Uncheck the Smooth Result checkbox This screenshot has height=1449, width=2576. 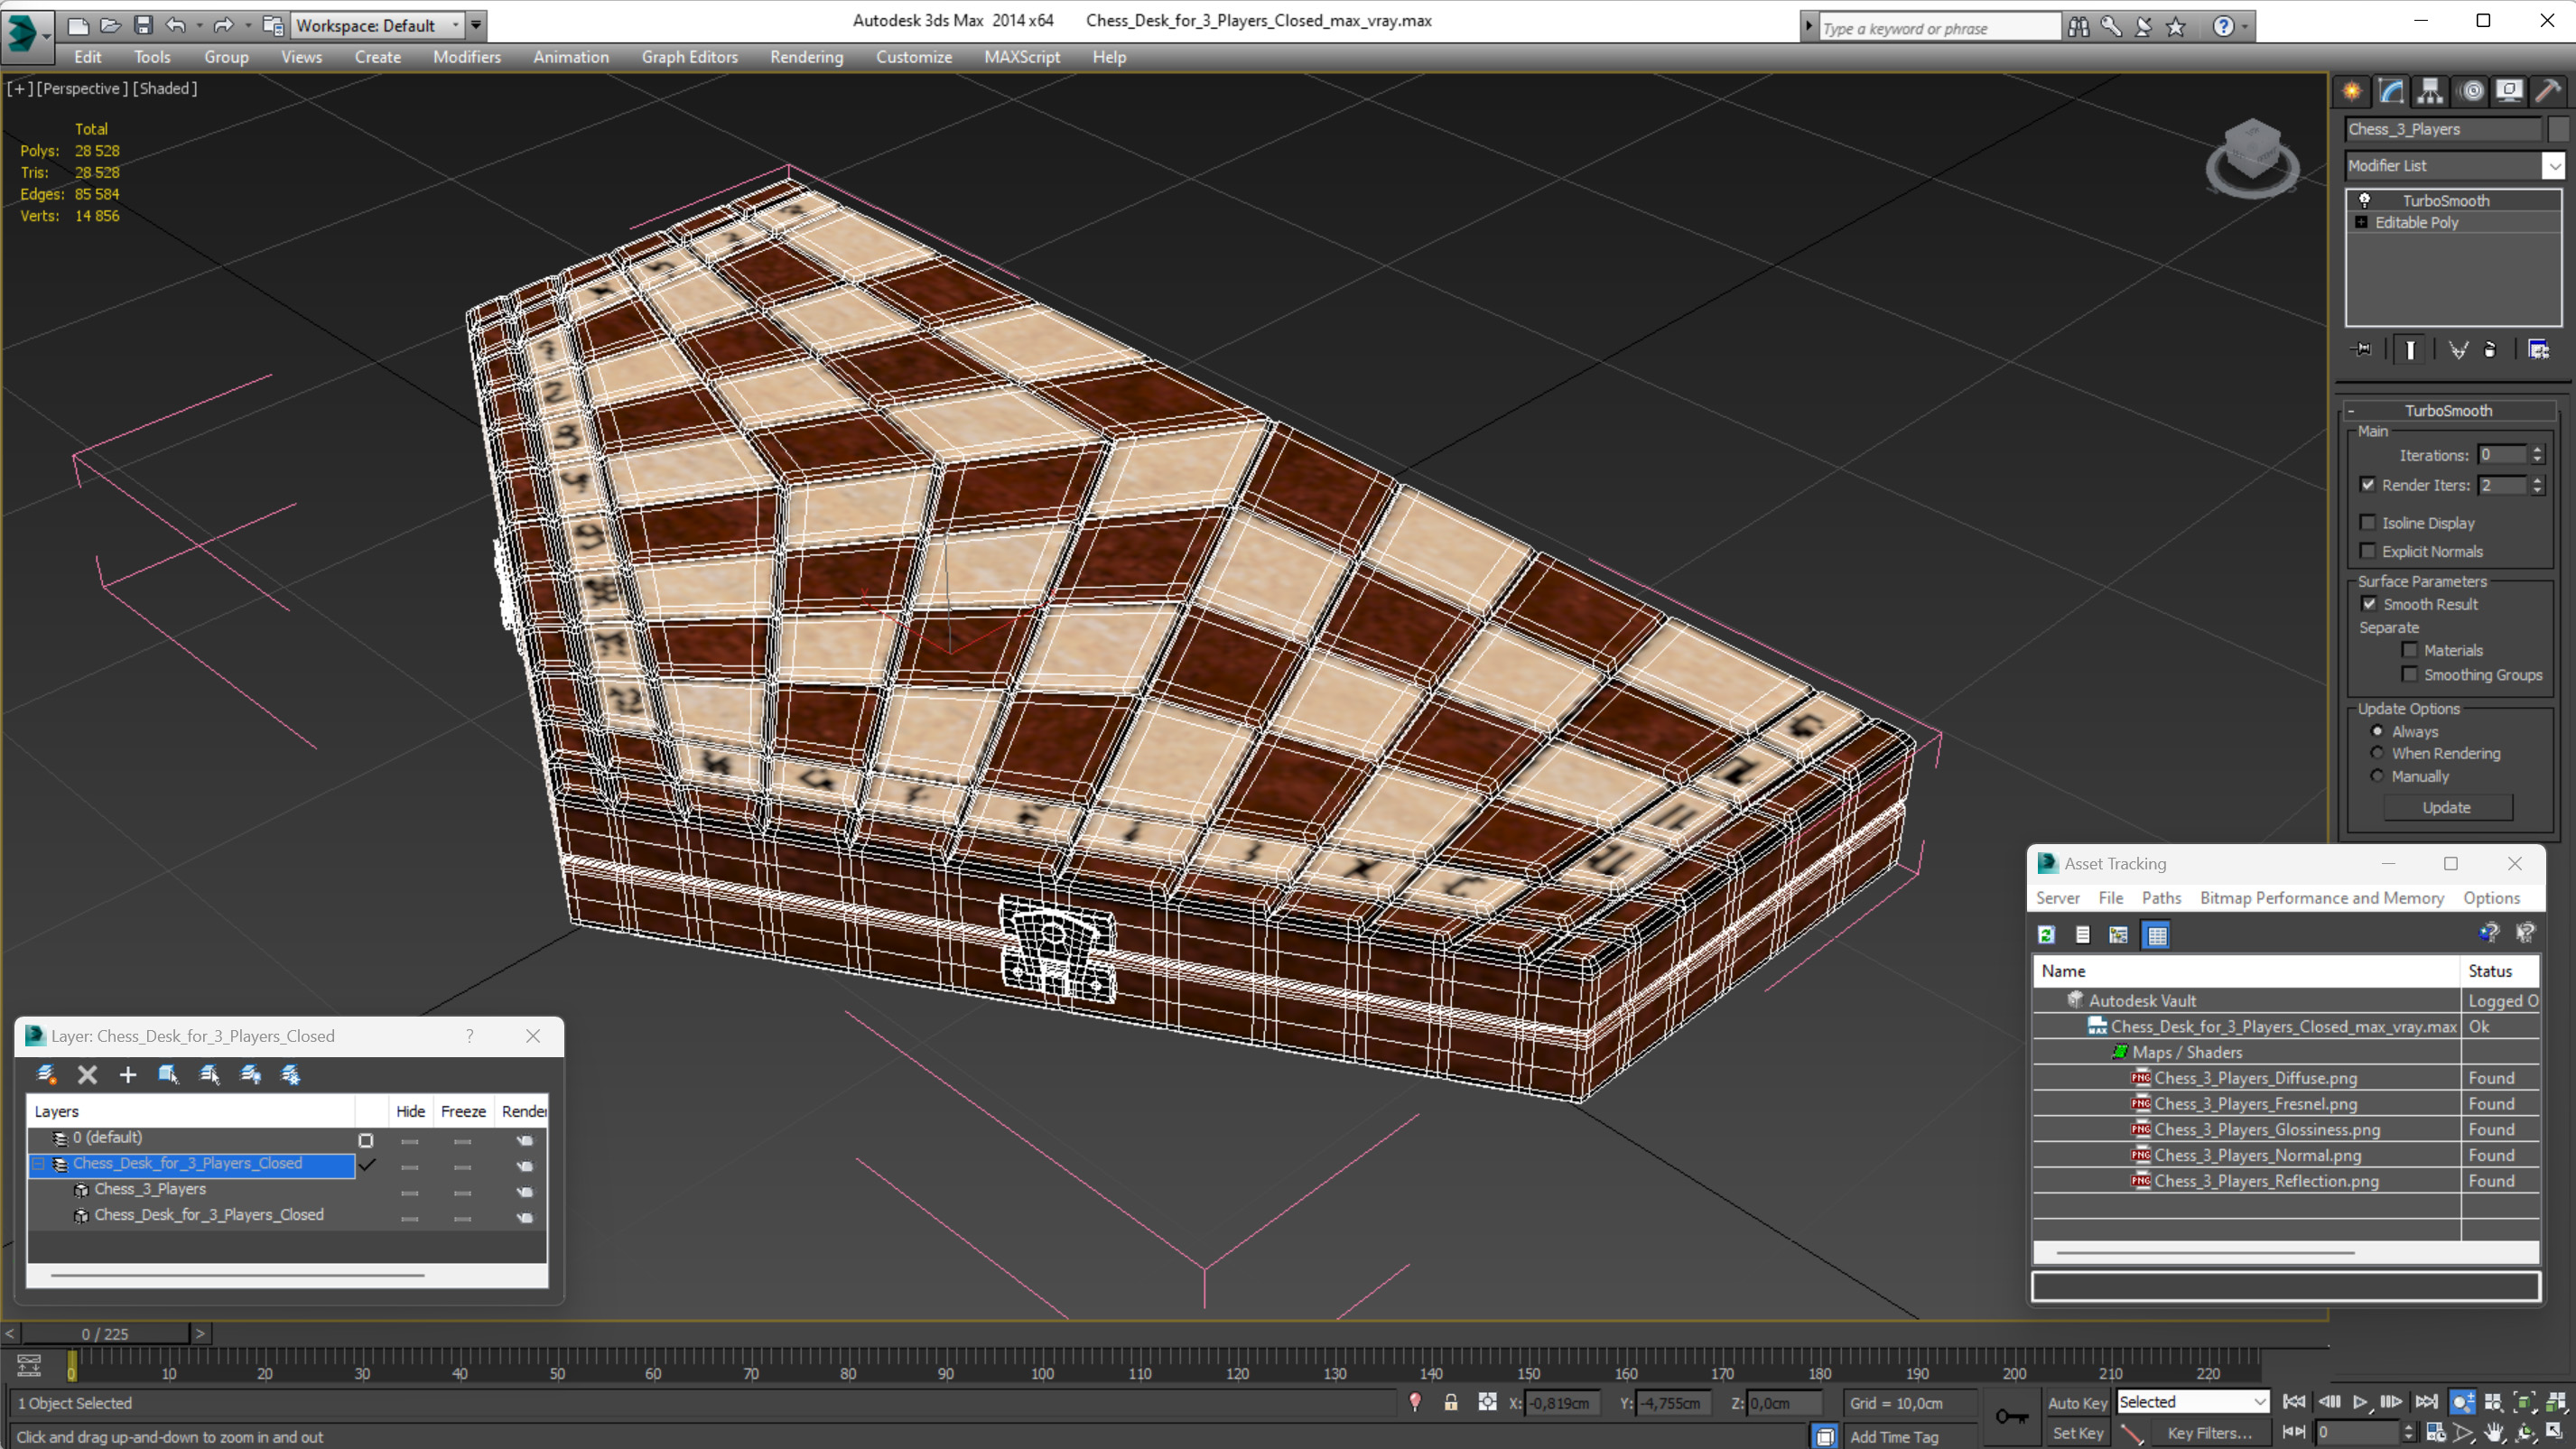(2369, 604)
